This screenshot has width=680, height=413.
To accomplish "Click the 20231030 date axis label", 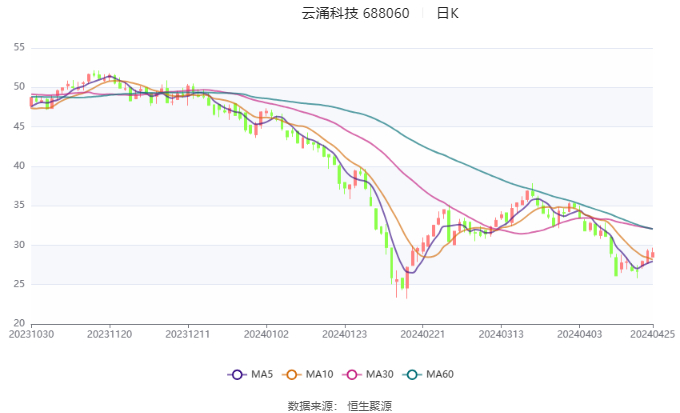I will [31, 336].
